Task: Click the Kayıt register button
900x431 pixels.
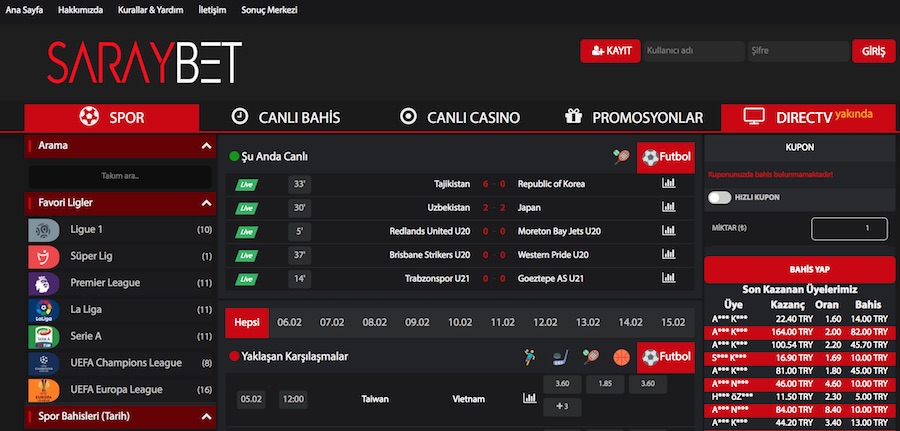Action: tap(611, 51)
